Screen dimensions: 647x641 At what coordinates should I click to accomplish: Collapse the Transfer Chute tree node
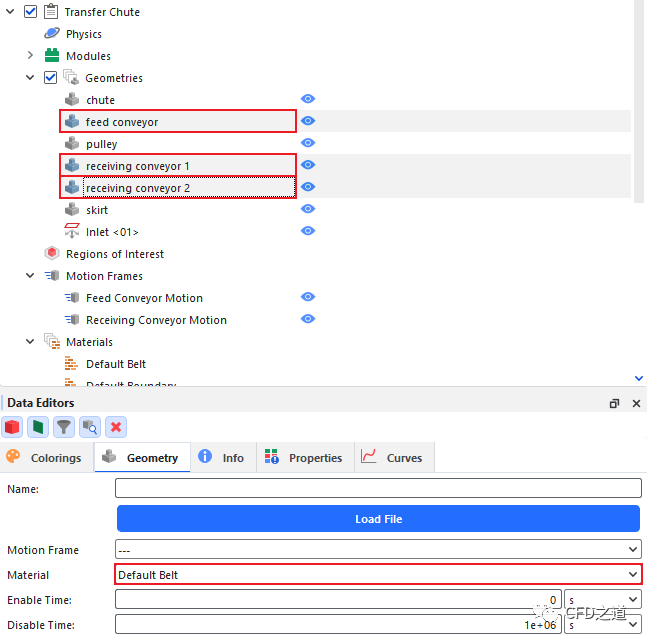point(10,12)
